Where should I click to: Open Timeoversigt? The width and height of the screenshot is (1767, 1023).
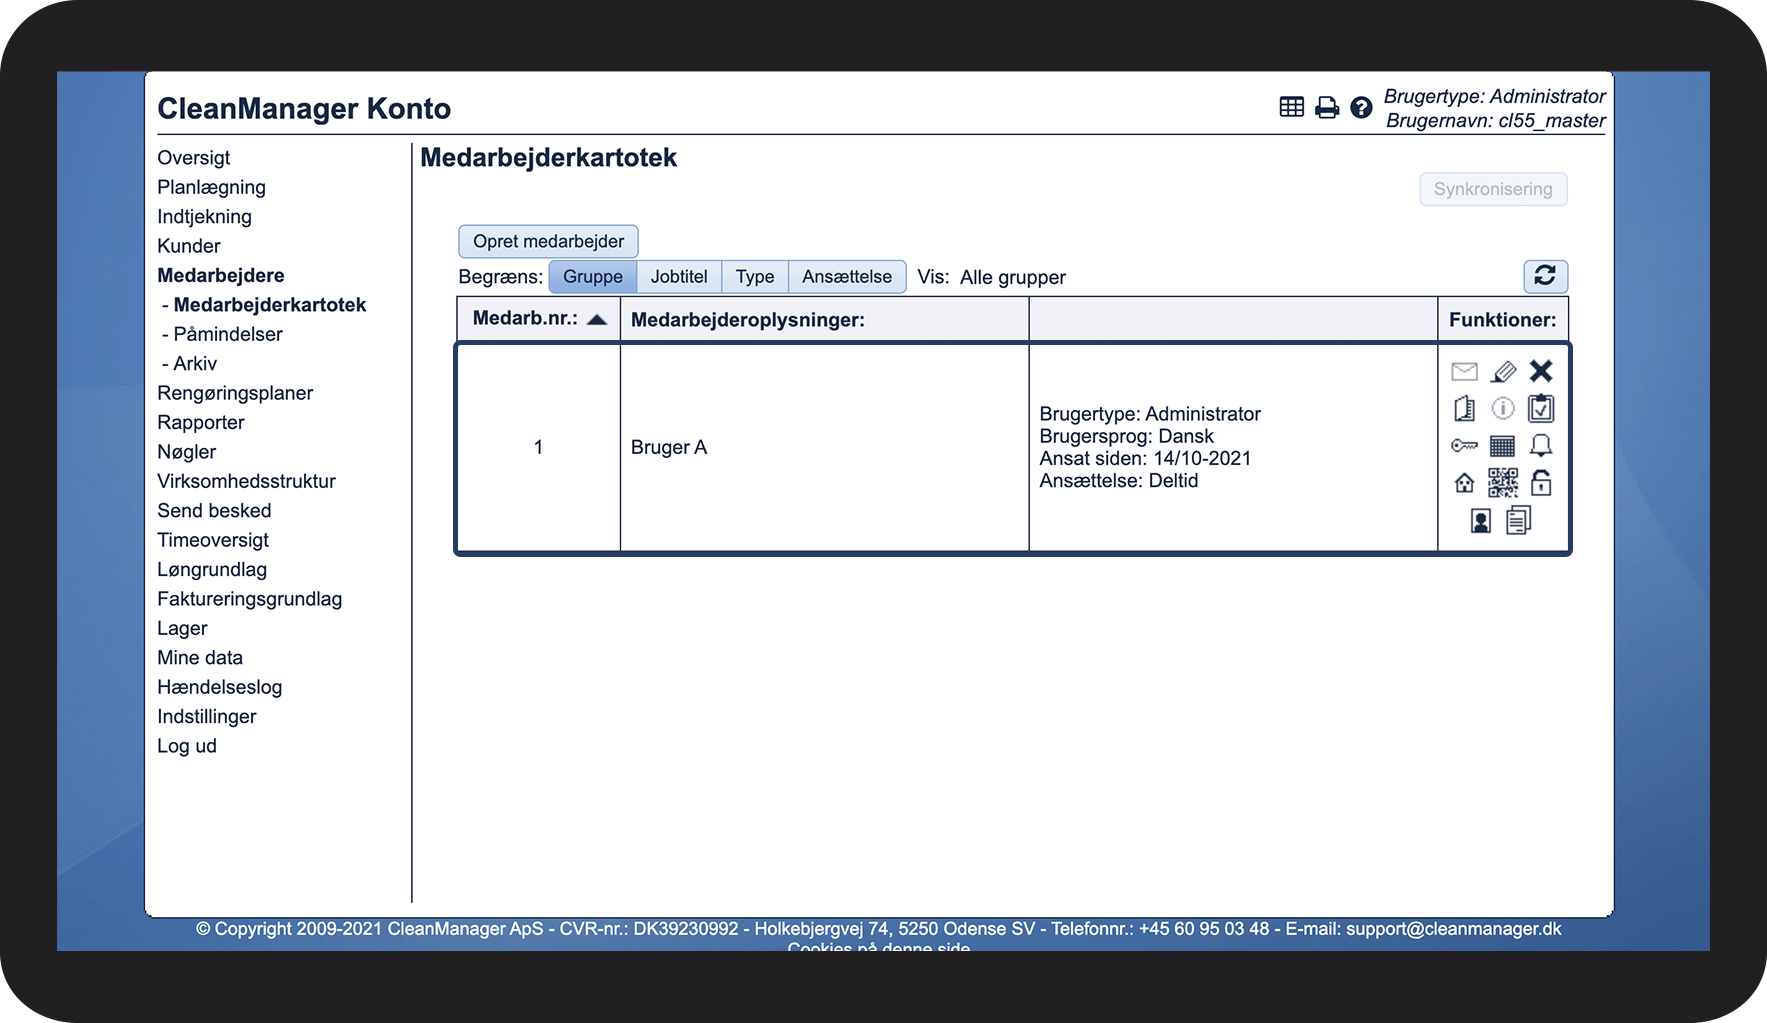(213, 540)
